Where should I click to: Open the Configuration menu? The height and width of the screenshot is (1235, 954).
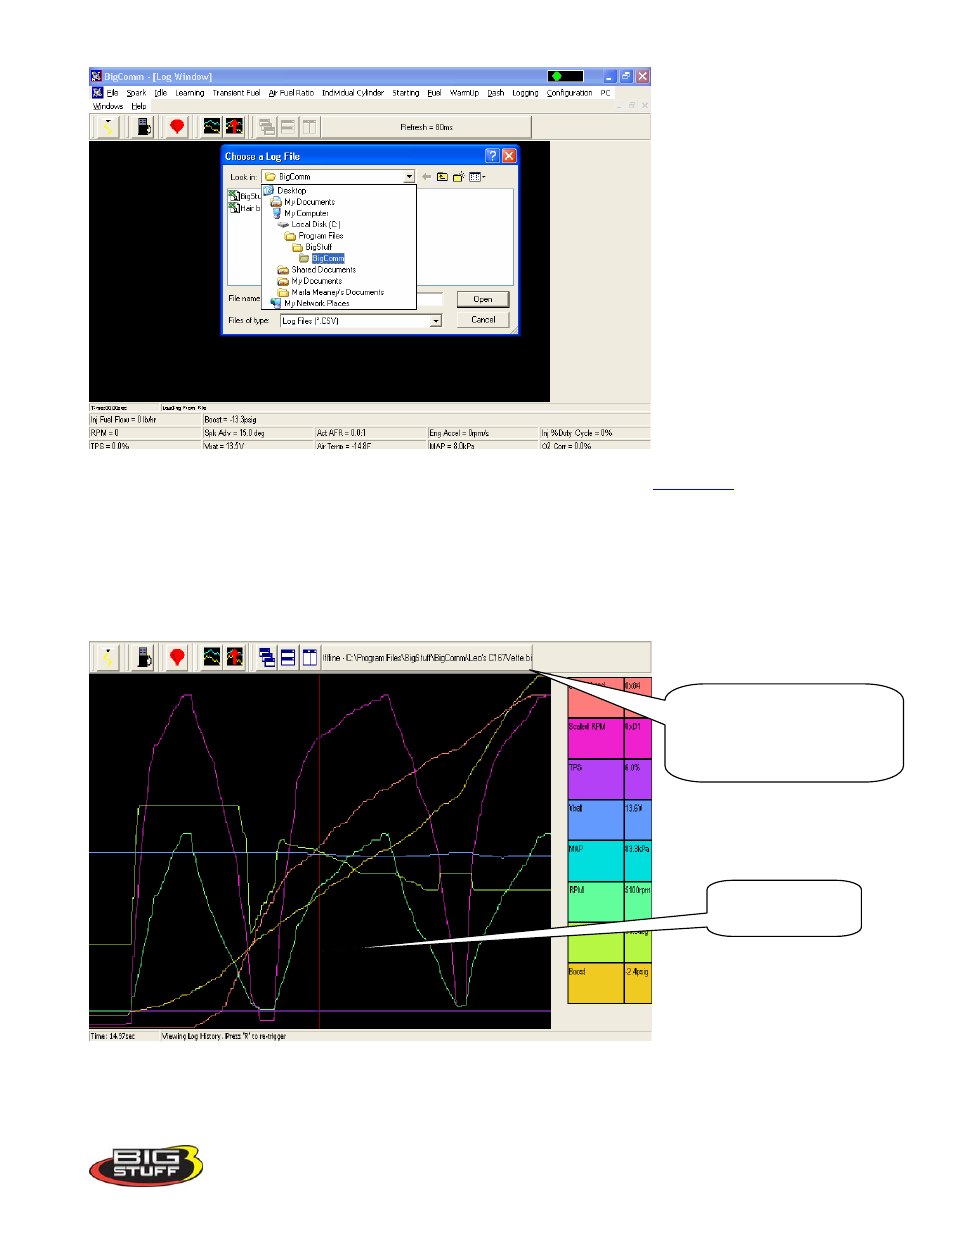[569, 93]
